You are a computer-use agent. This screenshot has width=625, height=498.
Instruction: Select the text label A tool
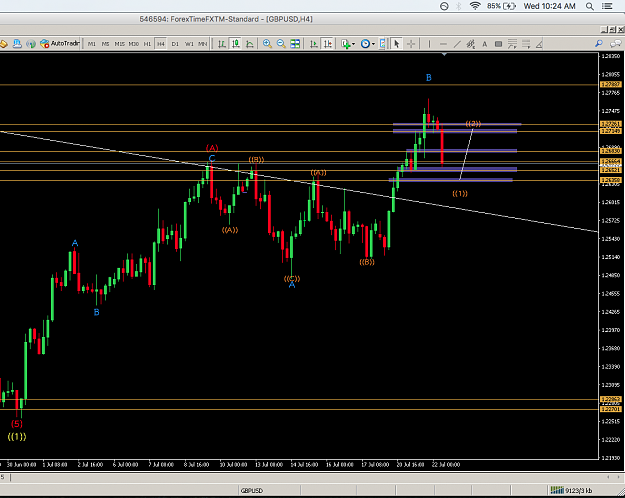(x=485, y=44)
